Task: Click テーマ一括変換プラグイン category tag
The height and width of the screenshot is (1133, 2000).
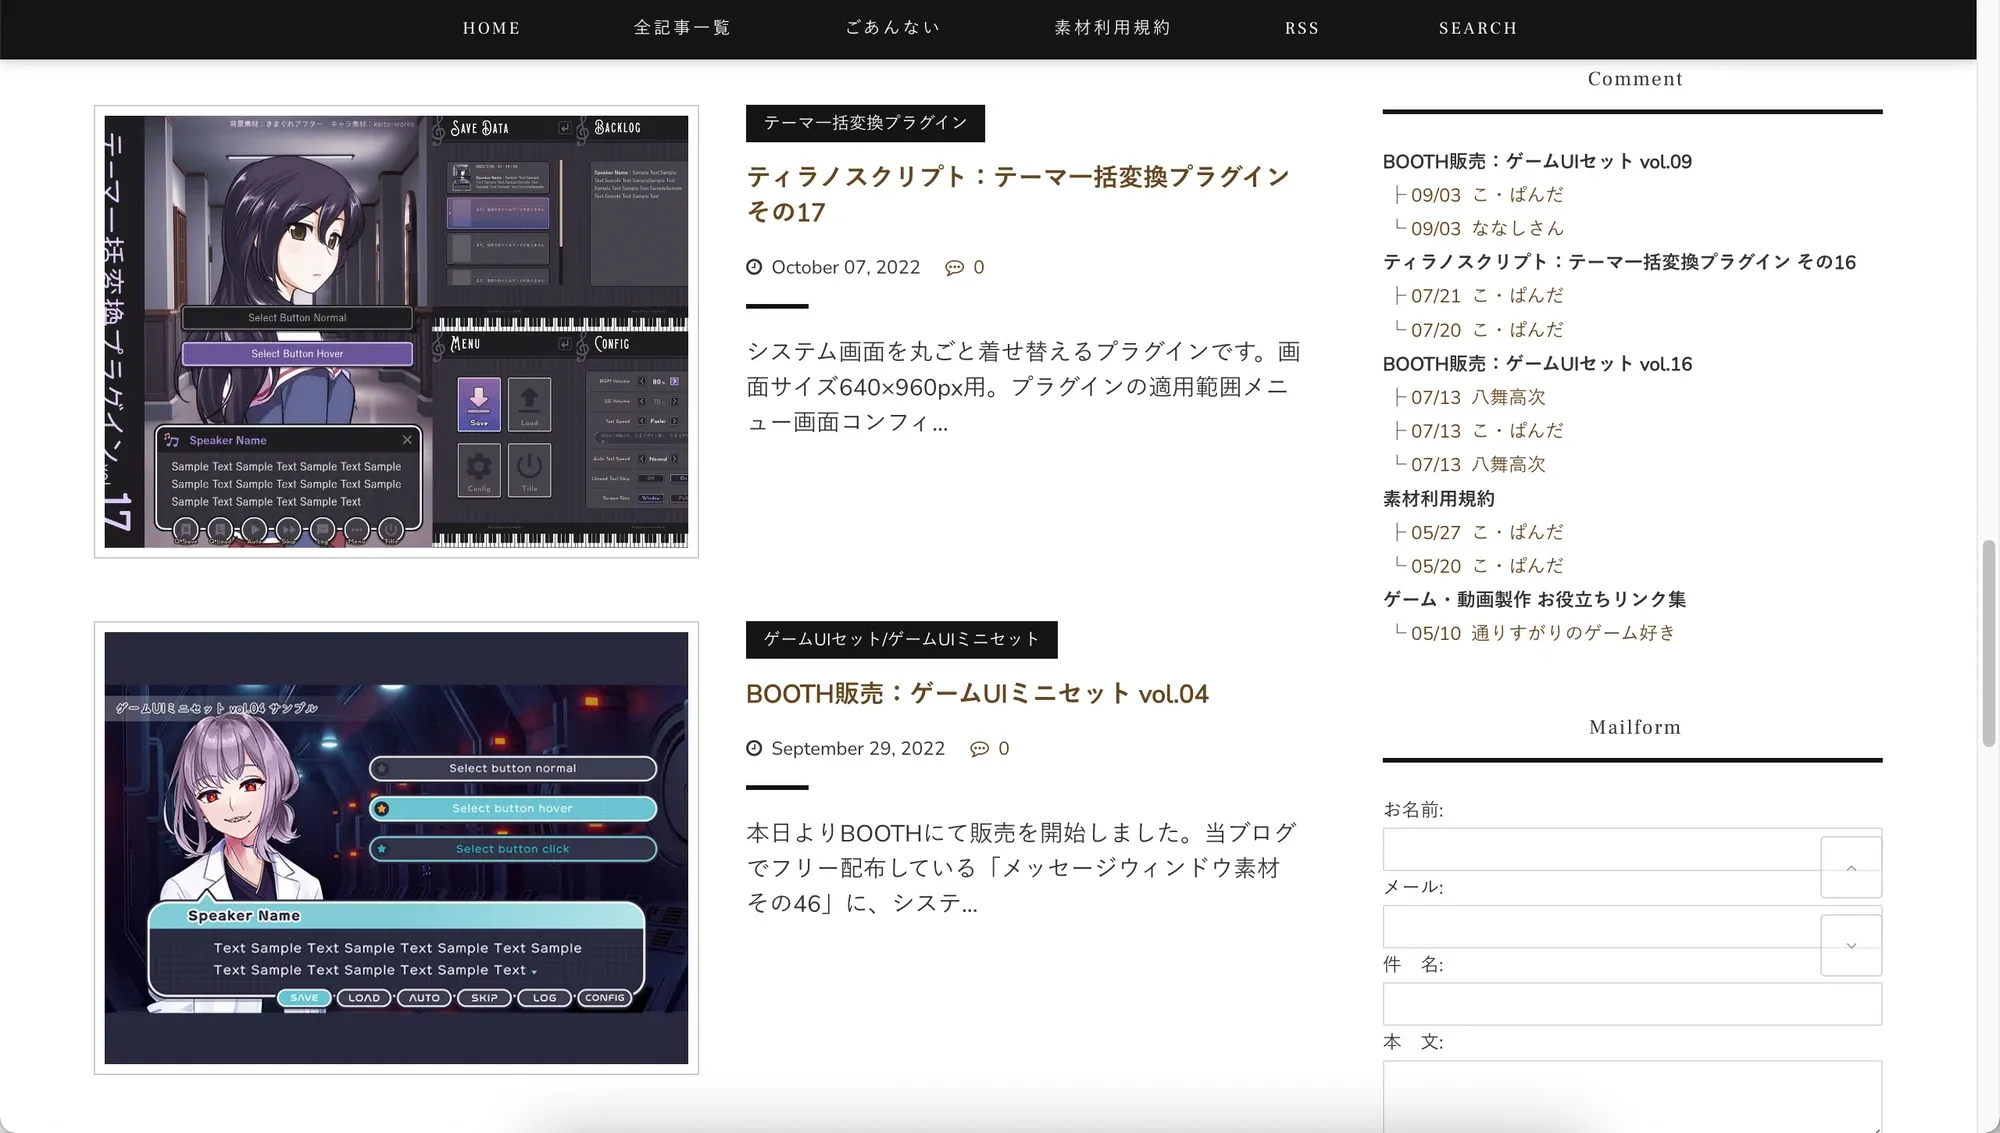Action: pos(865,123)
